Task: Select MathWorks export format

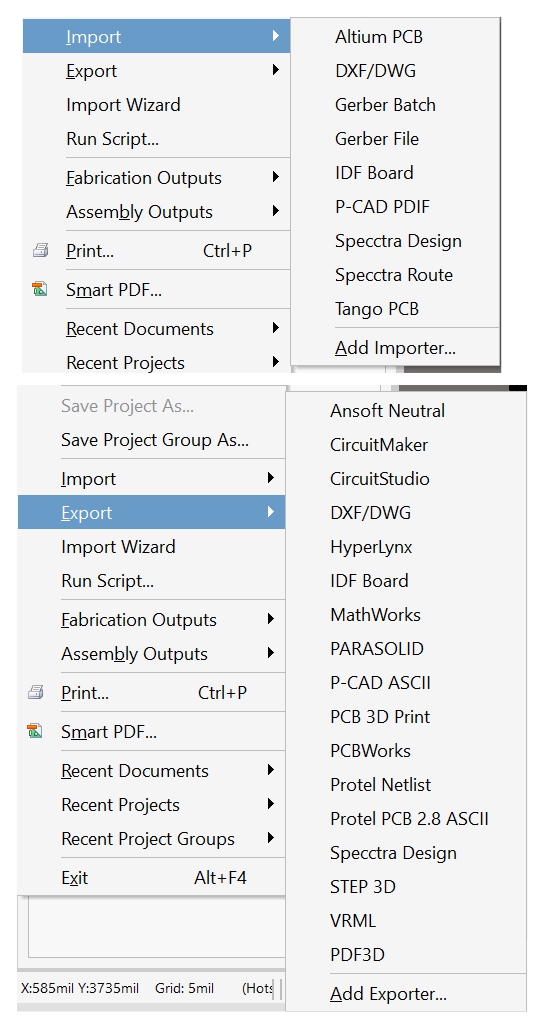Action: point(375,615)
